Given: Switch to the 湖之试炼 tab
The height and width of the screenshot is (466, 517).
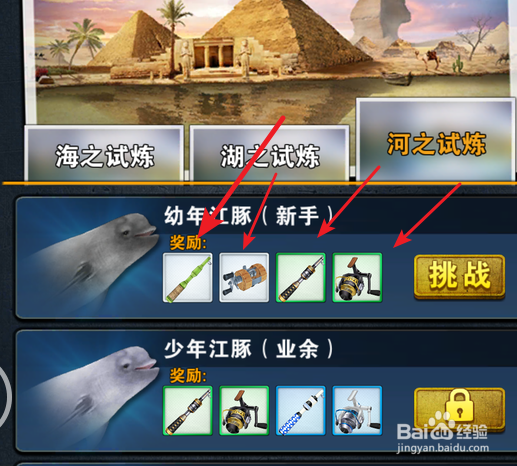Looking at the screenshot, I should 269,153.
